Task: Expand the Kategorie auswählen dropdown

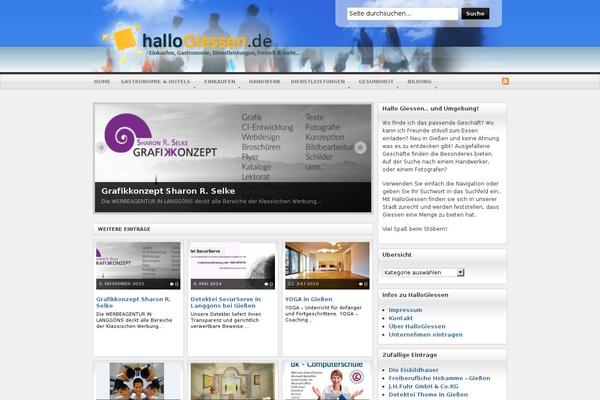Action: click(x=423, y=273)
